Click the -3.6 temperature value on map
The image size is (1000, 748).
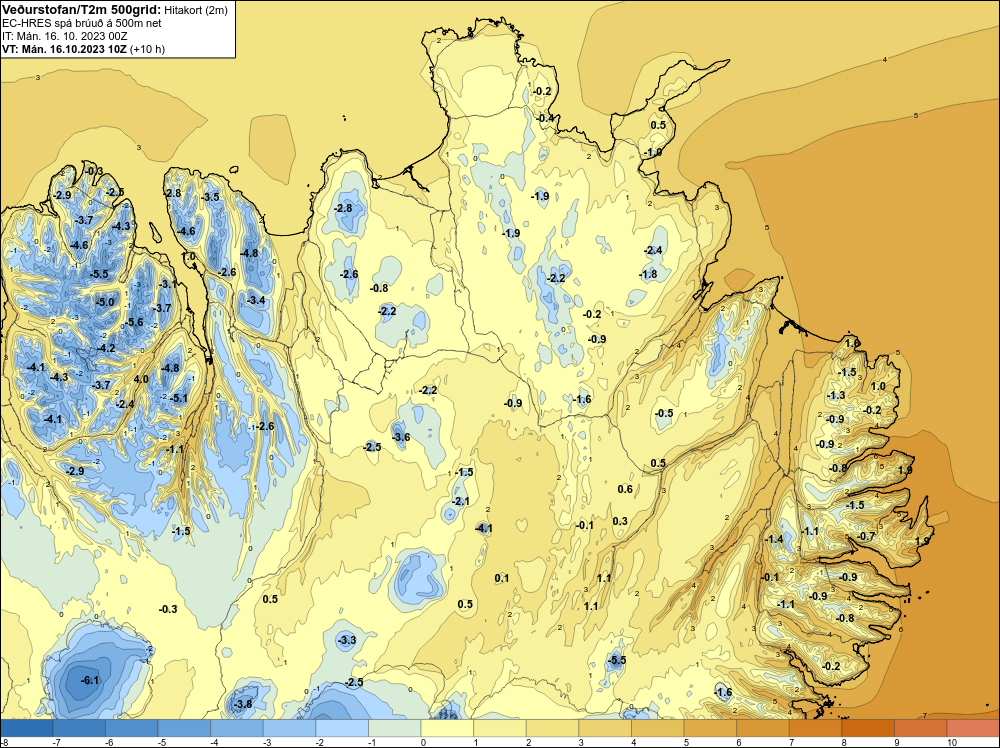pyautogui.click(x=401, y=437)
